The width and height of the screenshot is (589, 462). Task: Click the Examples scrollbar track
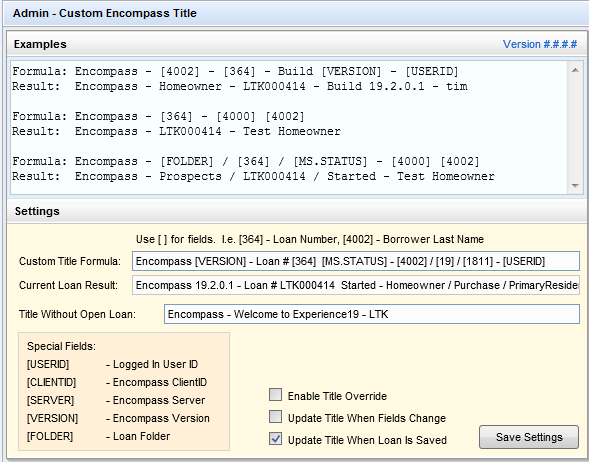pos(575,128)
